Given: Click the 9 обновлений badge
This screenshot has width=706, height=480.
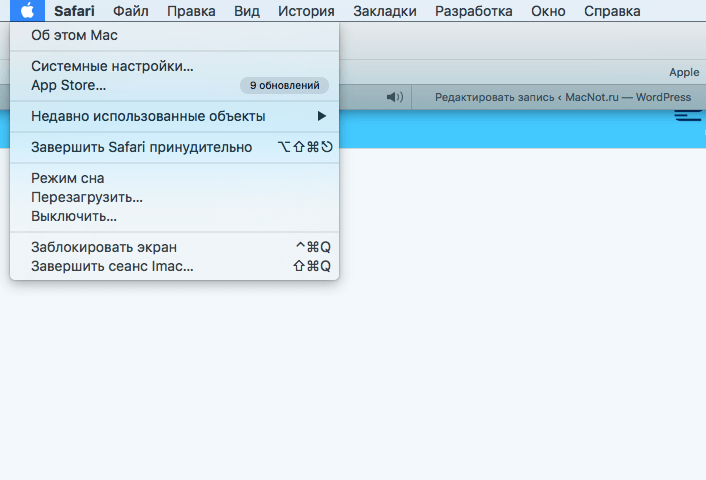Looking at the screenshot, I should coord(285,85).
